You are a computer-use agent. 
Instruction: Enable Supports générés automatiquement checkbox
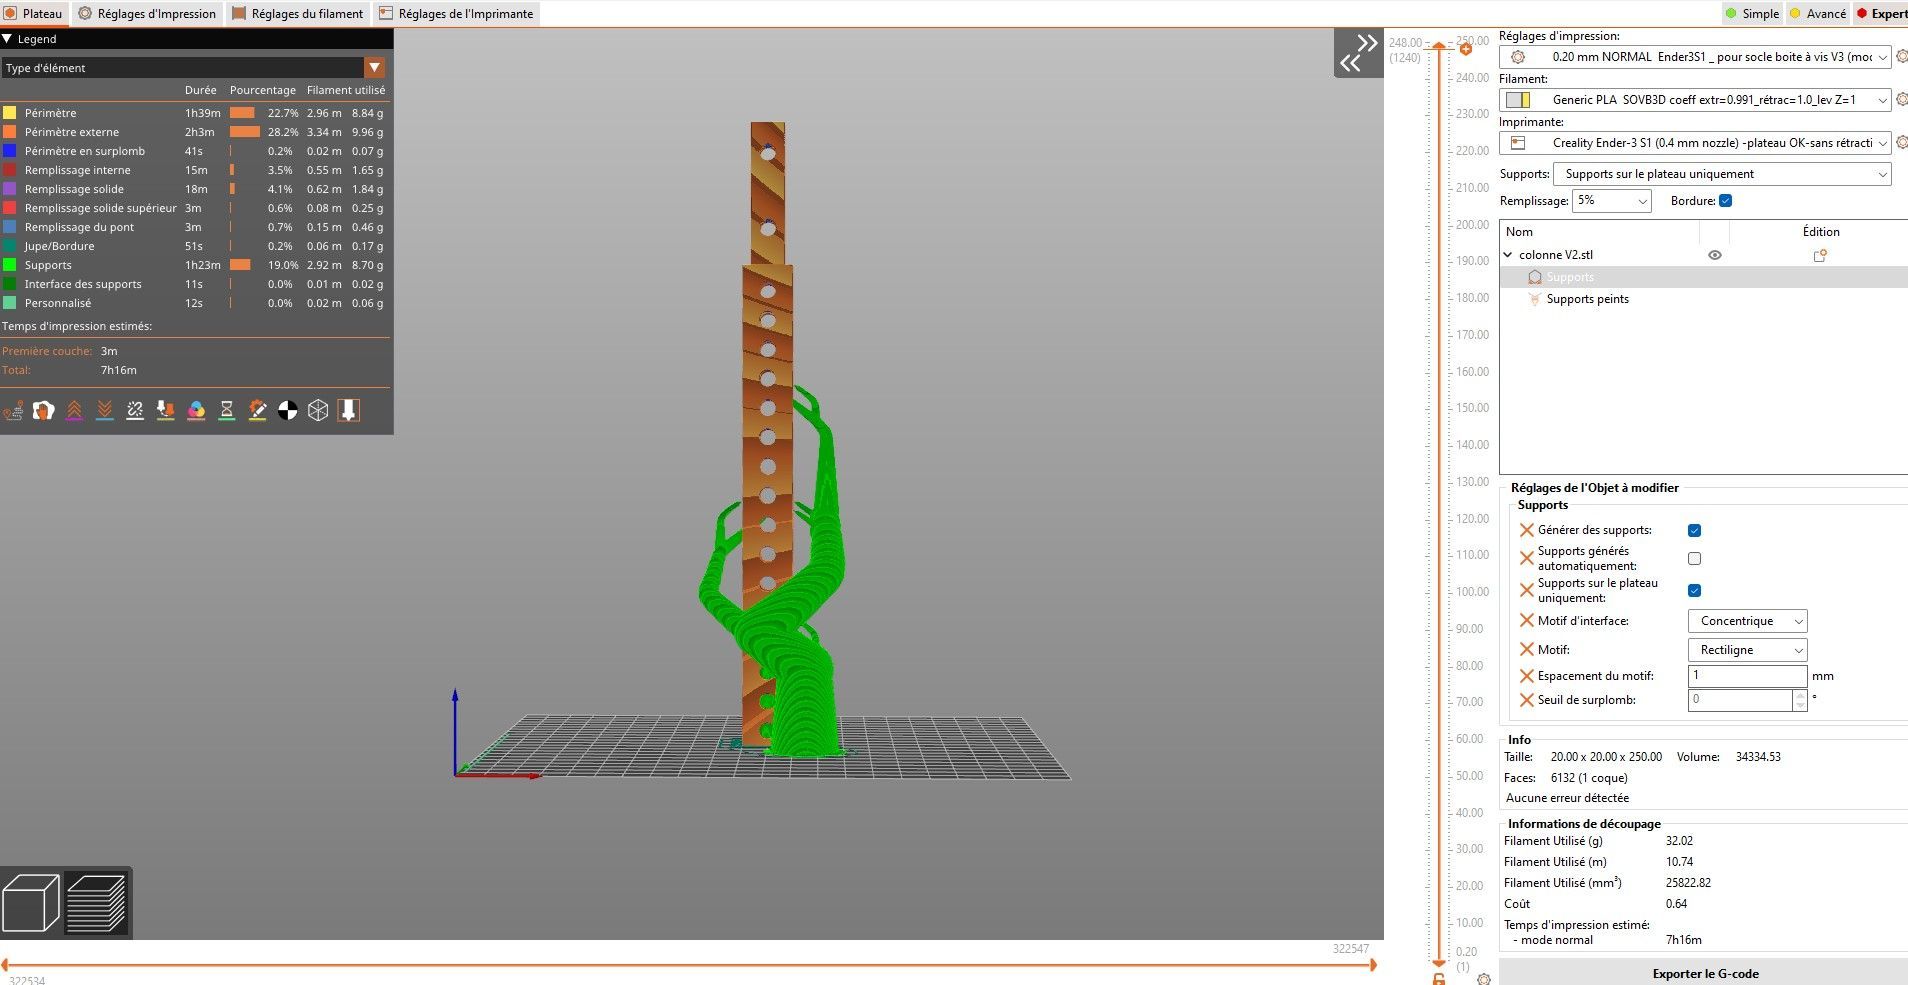1694,559
